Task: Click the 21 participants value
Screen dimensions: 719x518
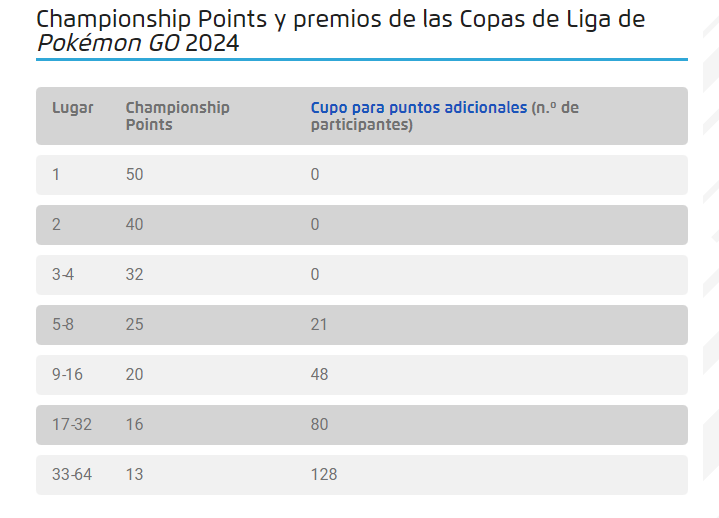Action: 319,325
